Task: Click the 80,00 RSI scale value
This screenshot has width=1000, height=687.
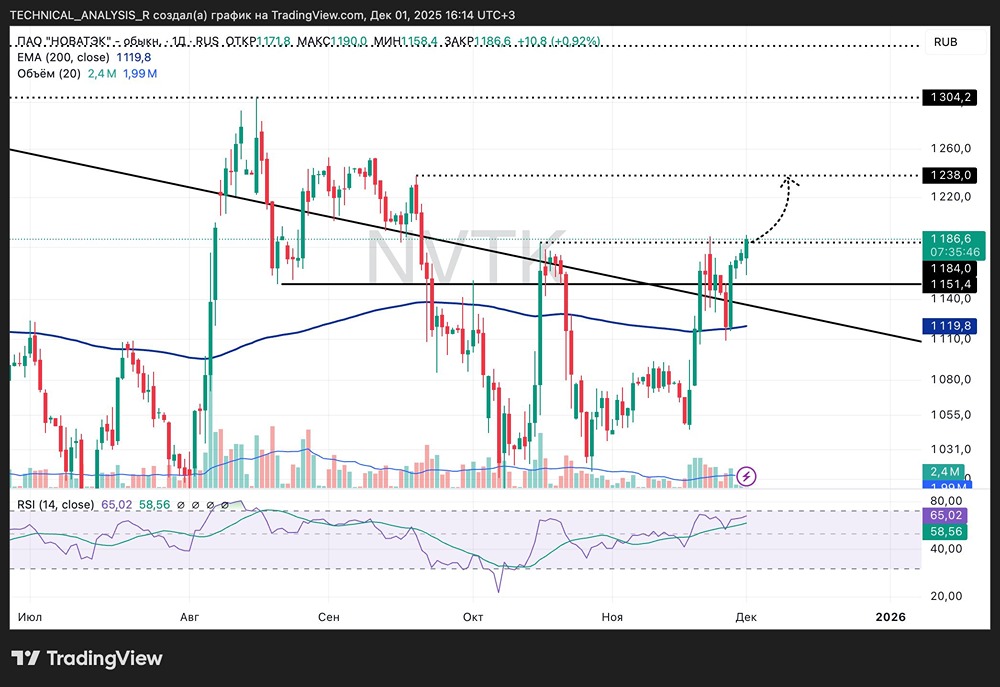Action: [946, 501]
